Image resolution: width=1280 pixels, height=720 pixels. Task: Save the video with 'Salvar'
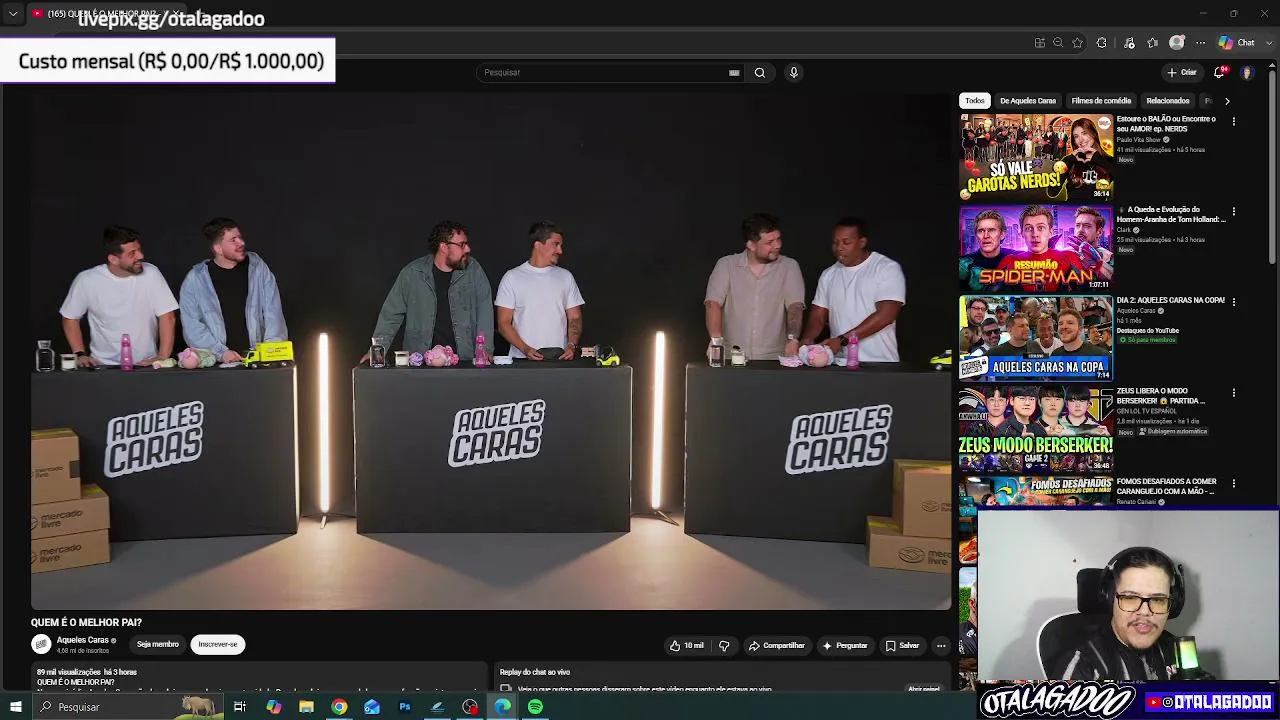coord(902,646)
